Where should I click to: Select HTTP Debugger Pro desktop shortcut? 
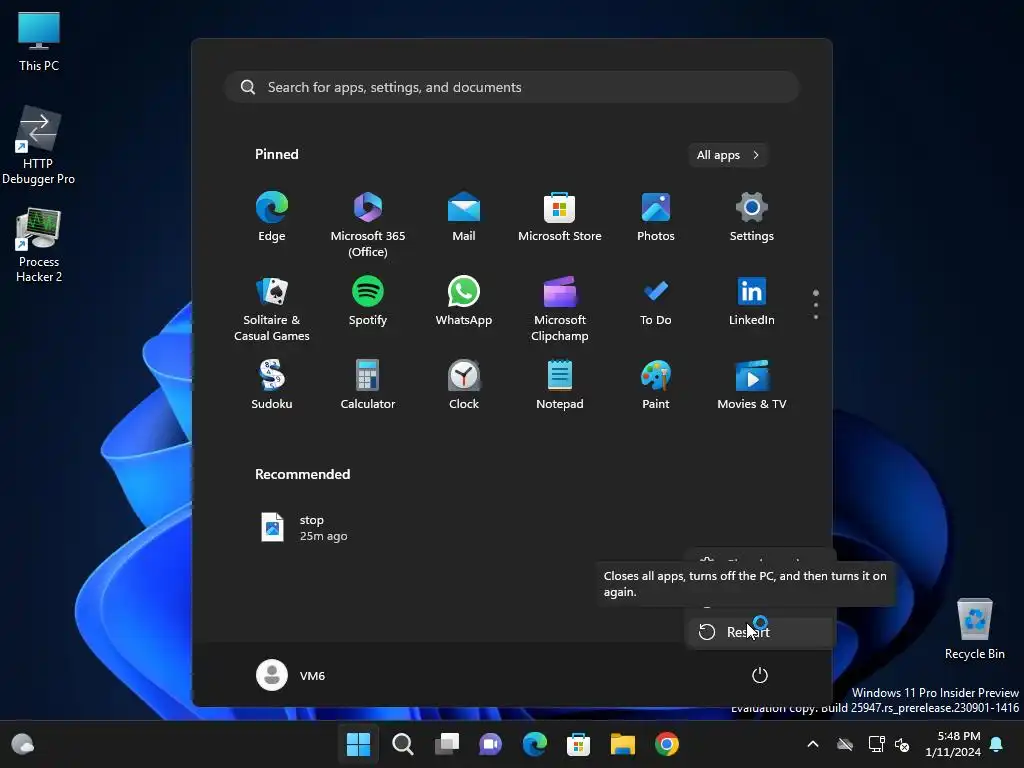38,146
